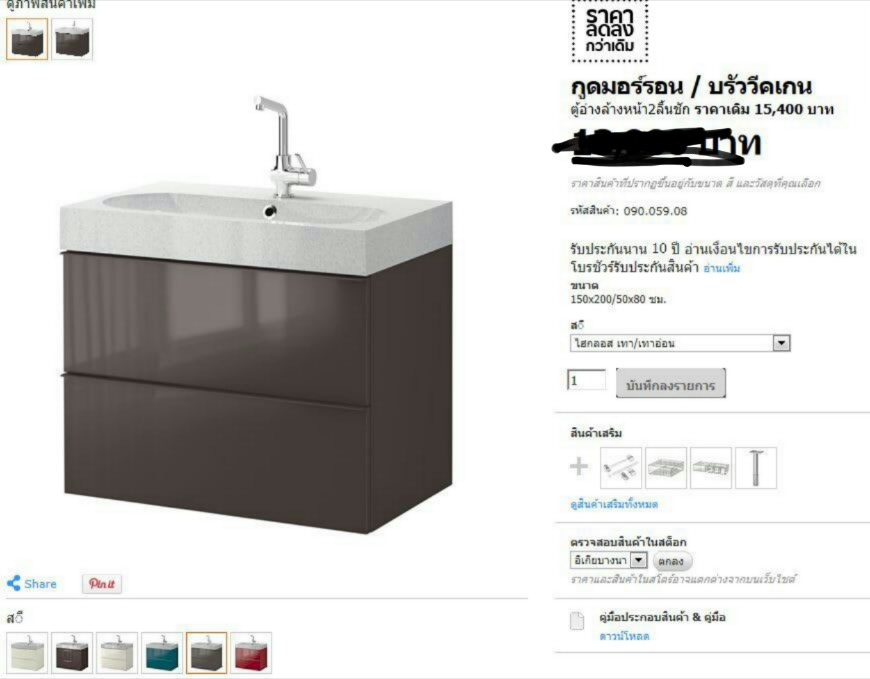Open the wire basket add-on product thumbnail
This screenshot has height=679, width=870.
point(666,468)
